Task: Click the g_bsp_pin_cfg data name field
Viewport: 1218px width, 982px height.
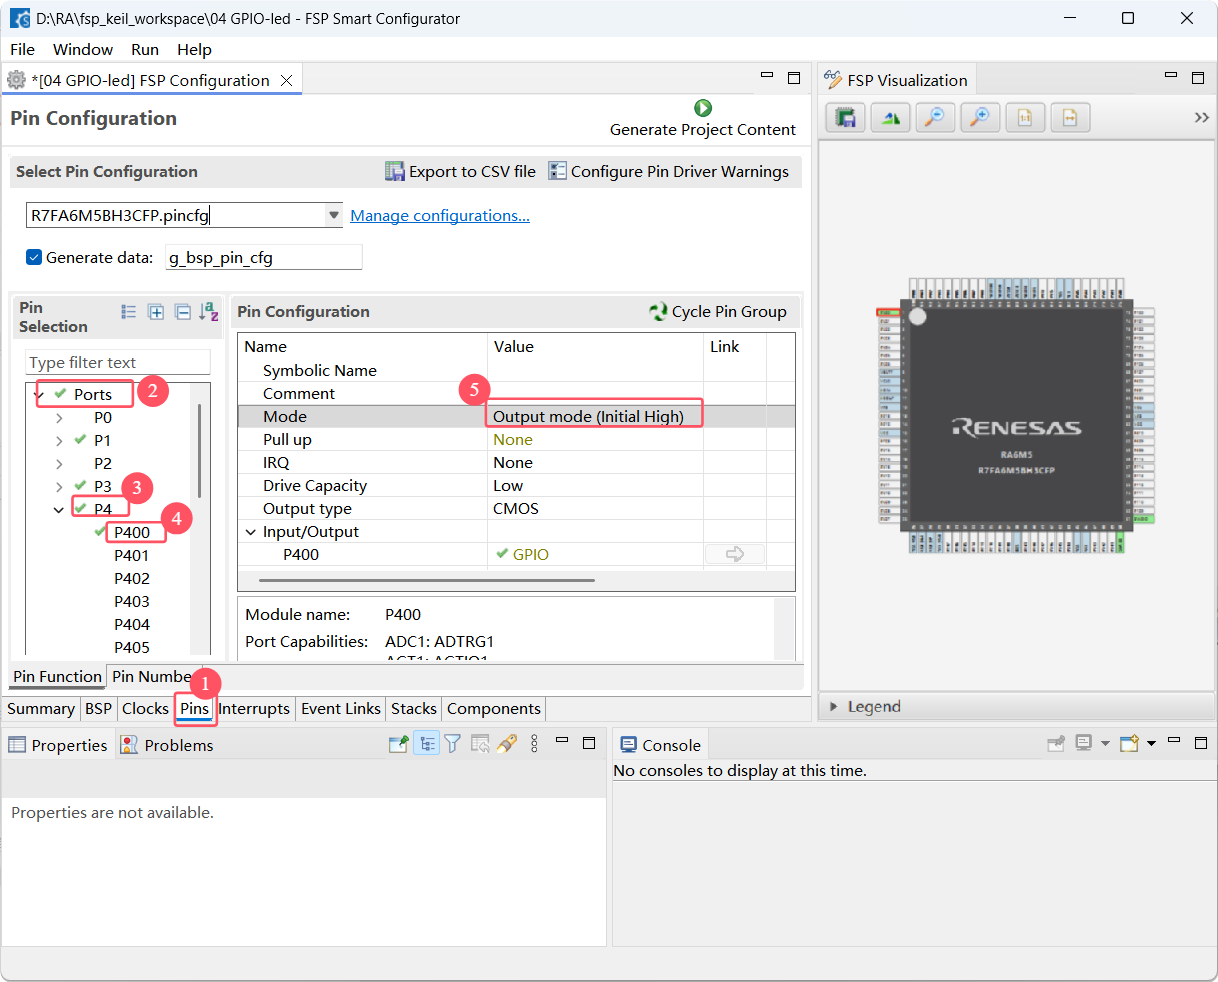Action: (x=264, y=257)
